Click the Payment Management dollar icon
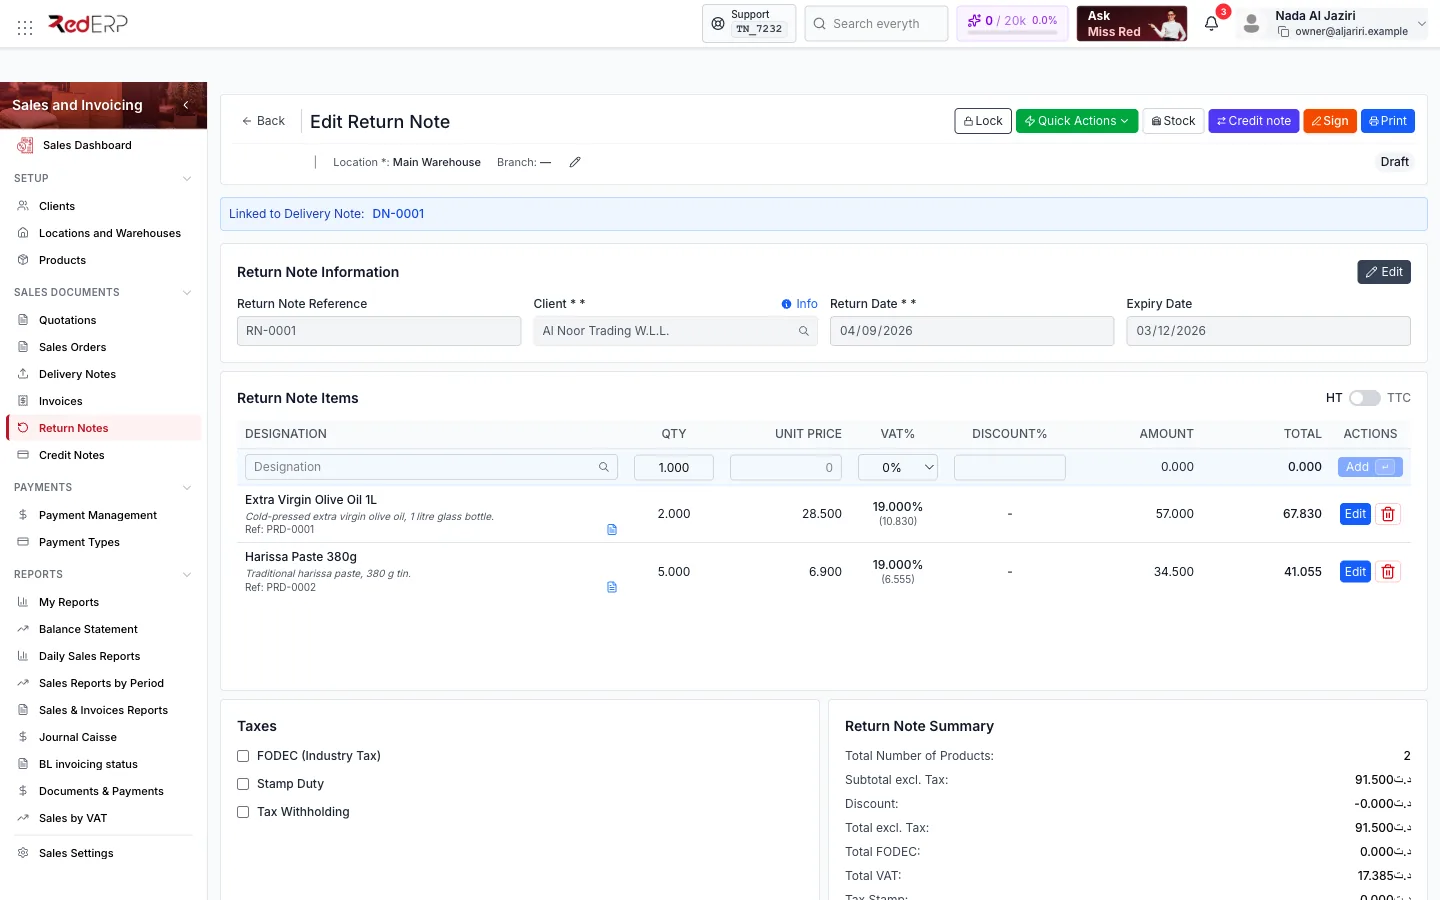 click(23, 515)
